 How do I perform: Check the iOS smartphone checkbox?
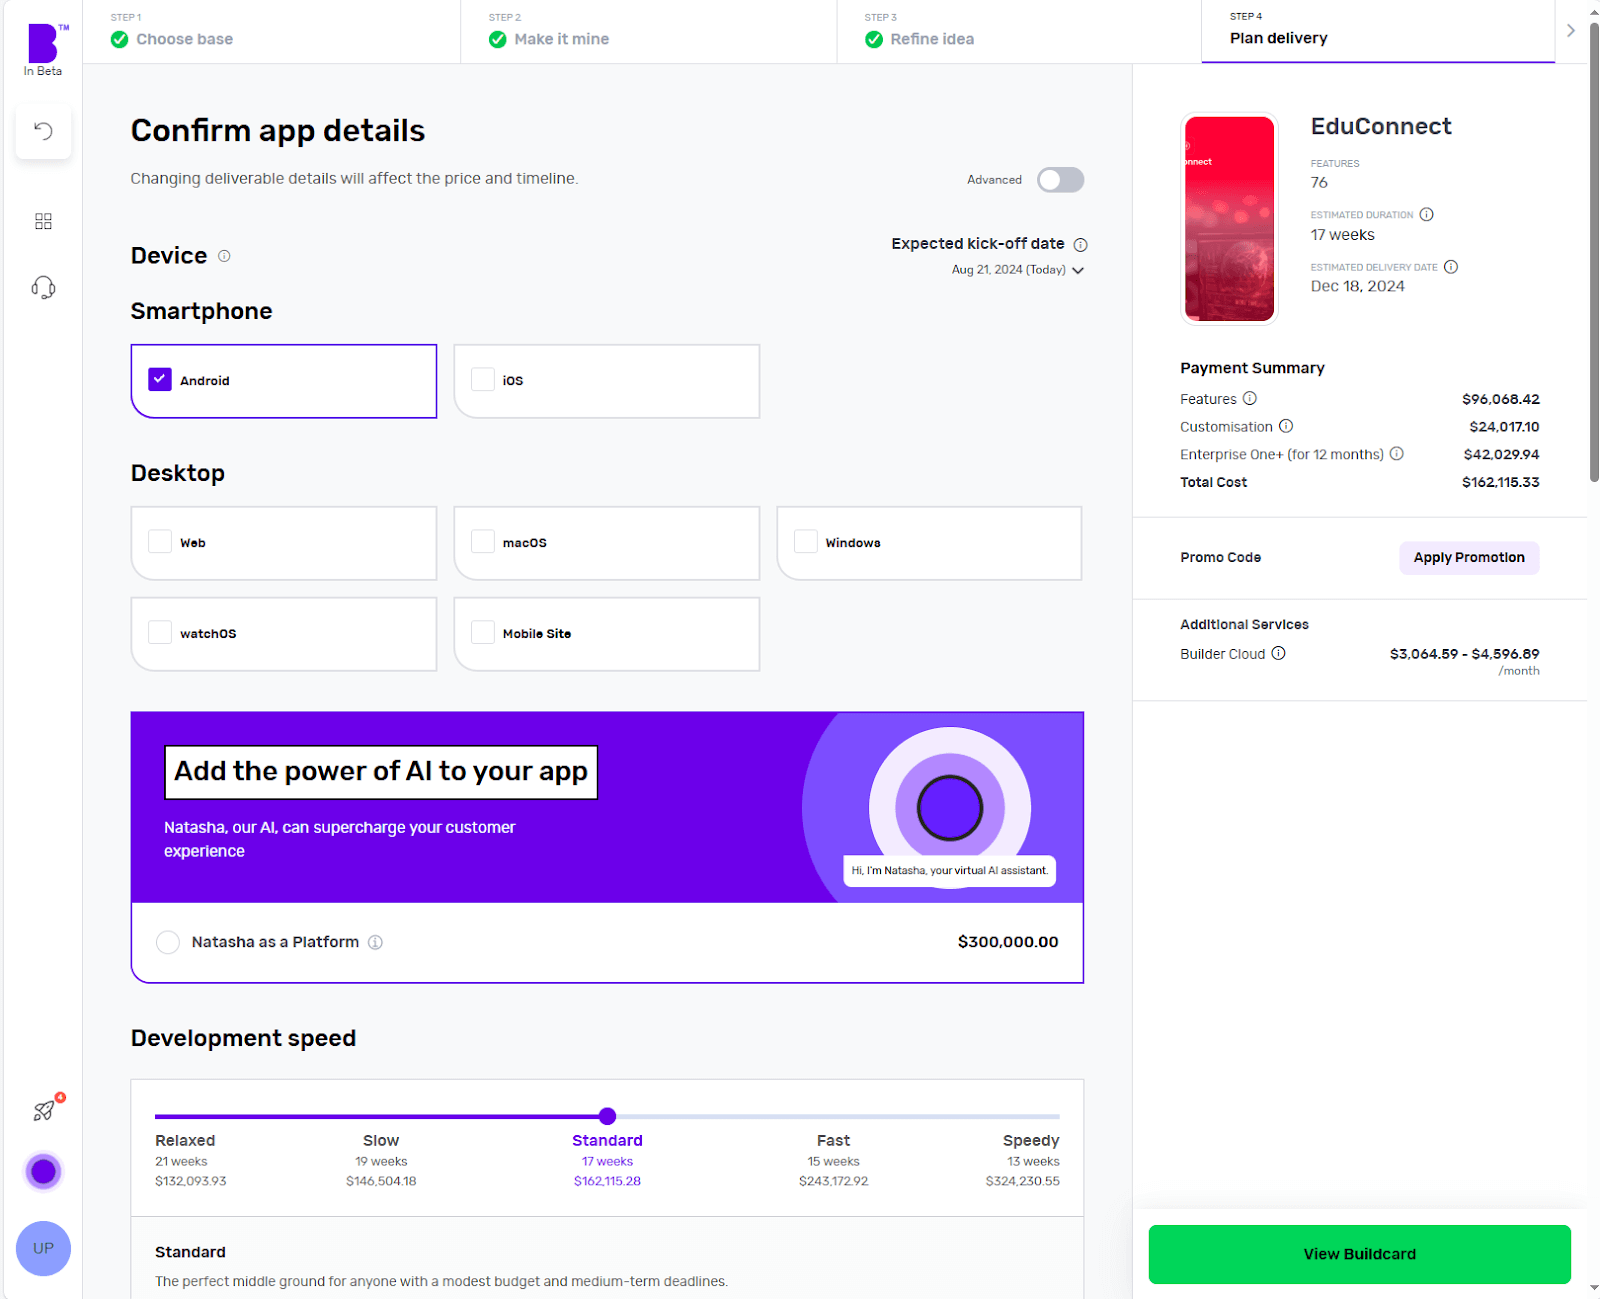tap(483, 380)
